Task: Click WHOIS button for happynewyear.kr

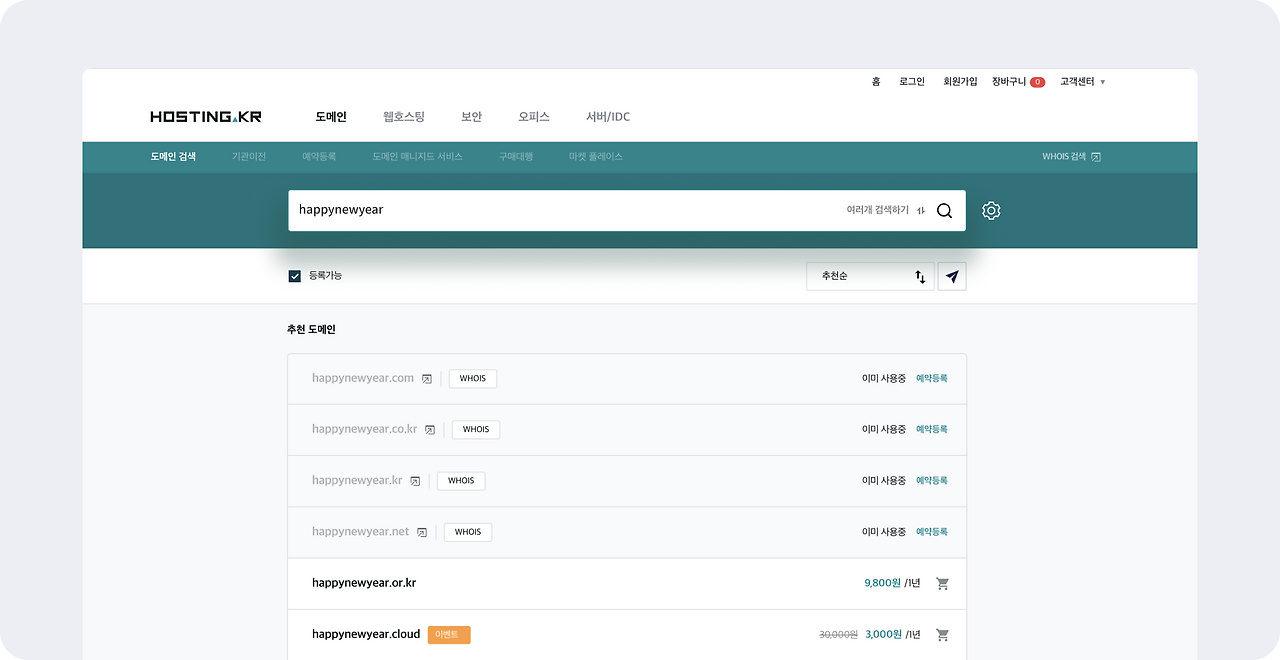Action: pyautogui.click(x=461, y=481)
